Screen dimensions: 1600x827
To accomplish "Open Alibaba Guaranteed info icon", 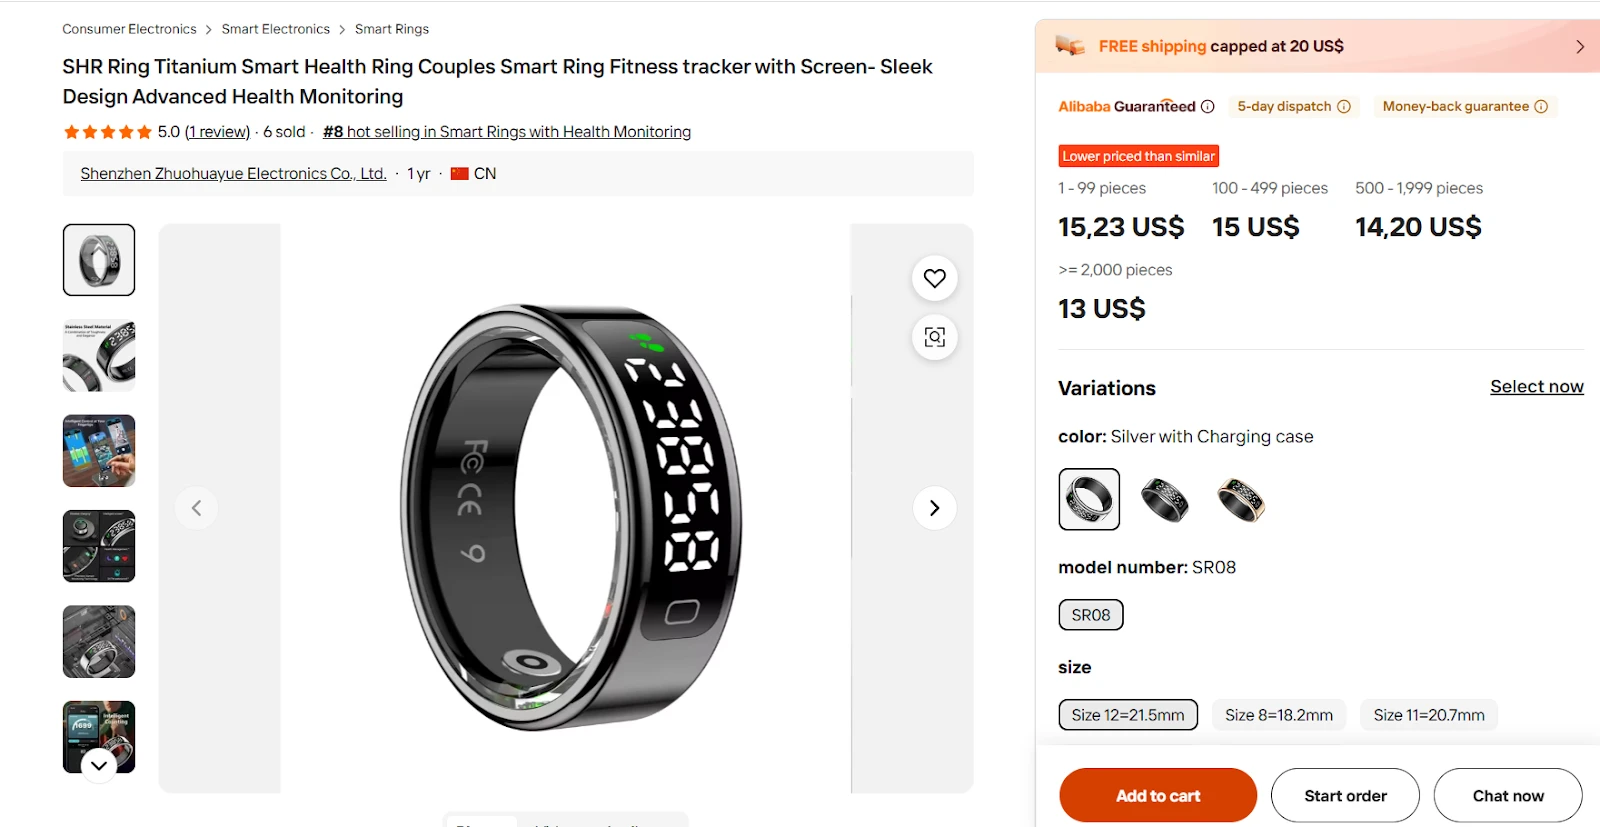I will 1207,107.
